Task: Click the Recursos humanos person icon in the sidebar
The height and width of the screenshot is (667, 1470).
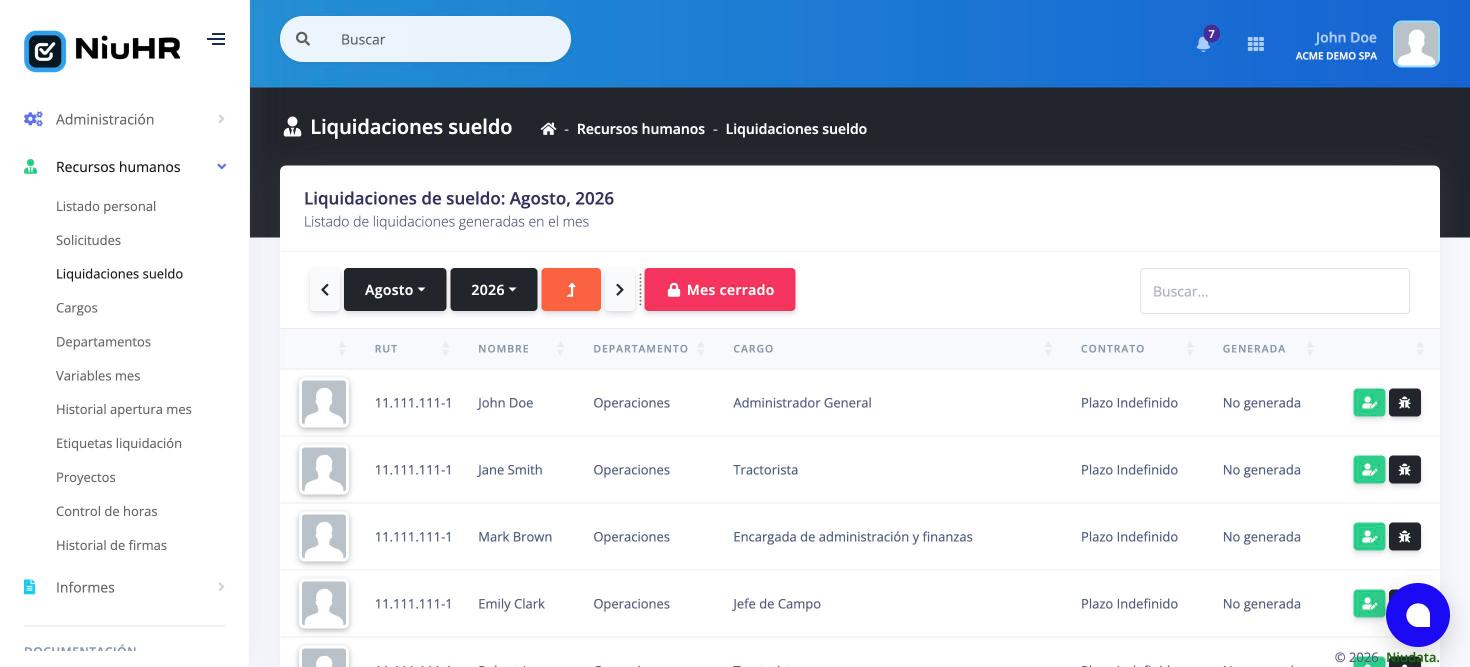Action: click(30, 167)
